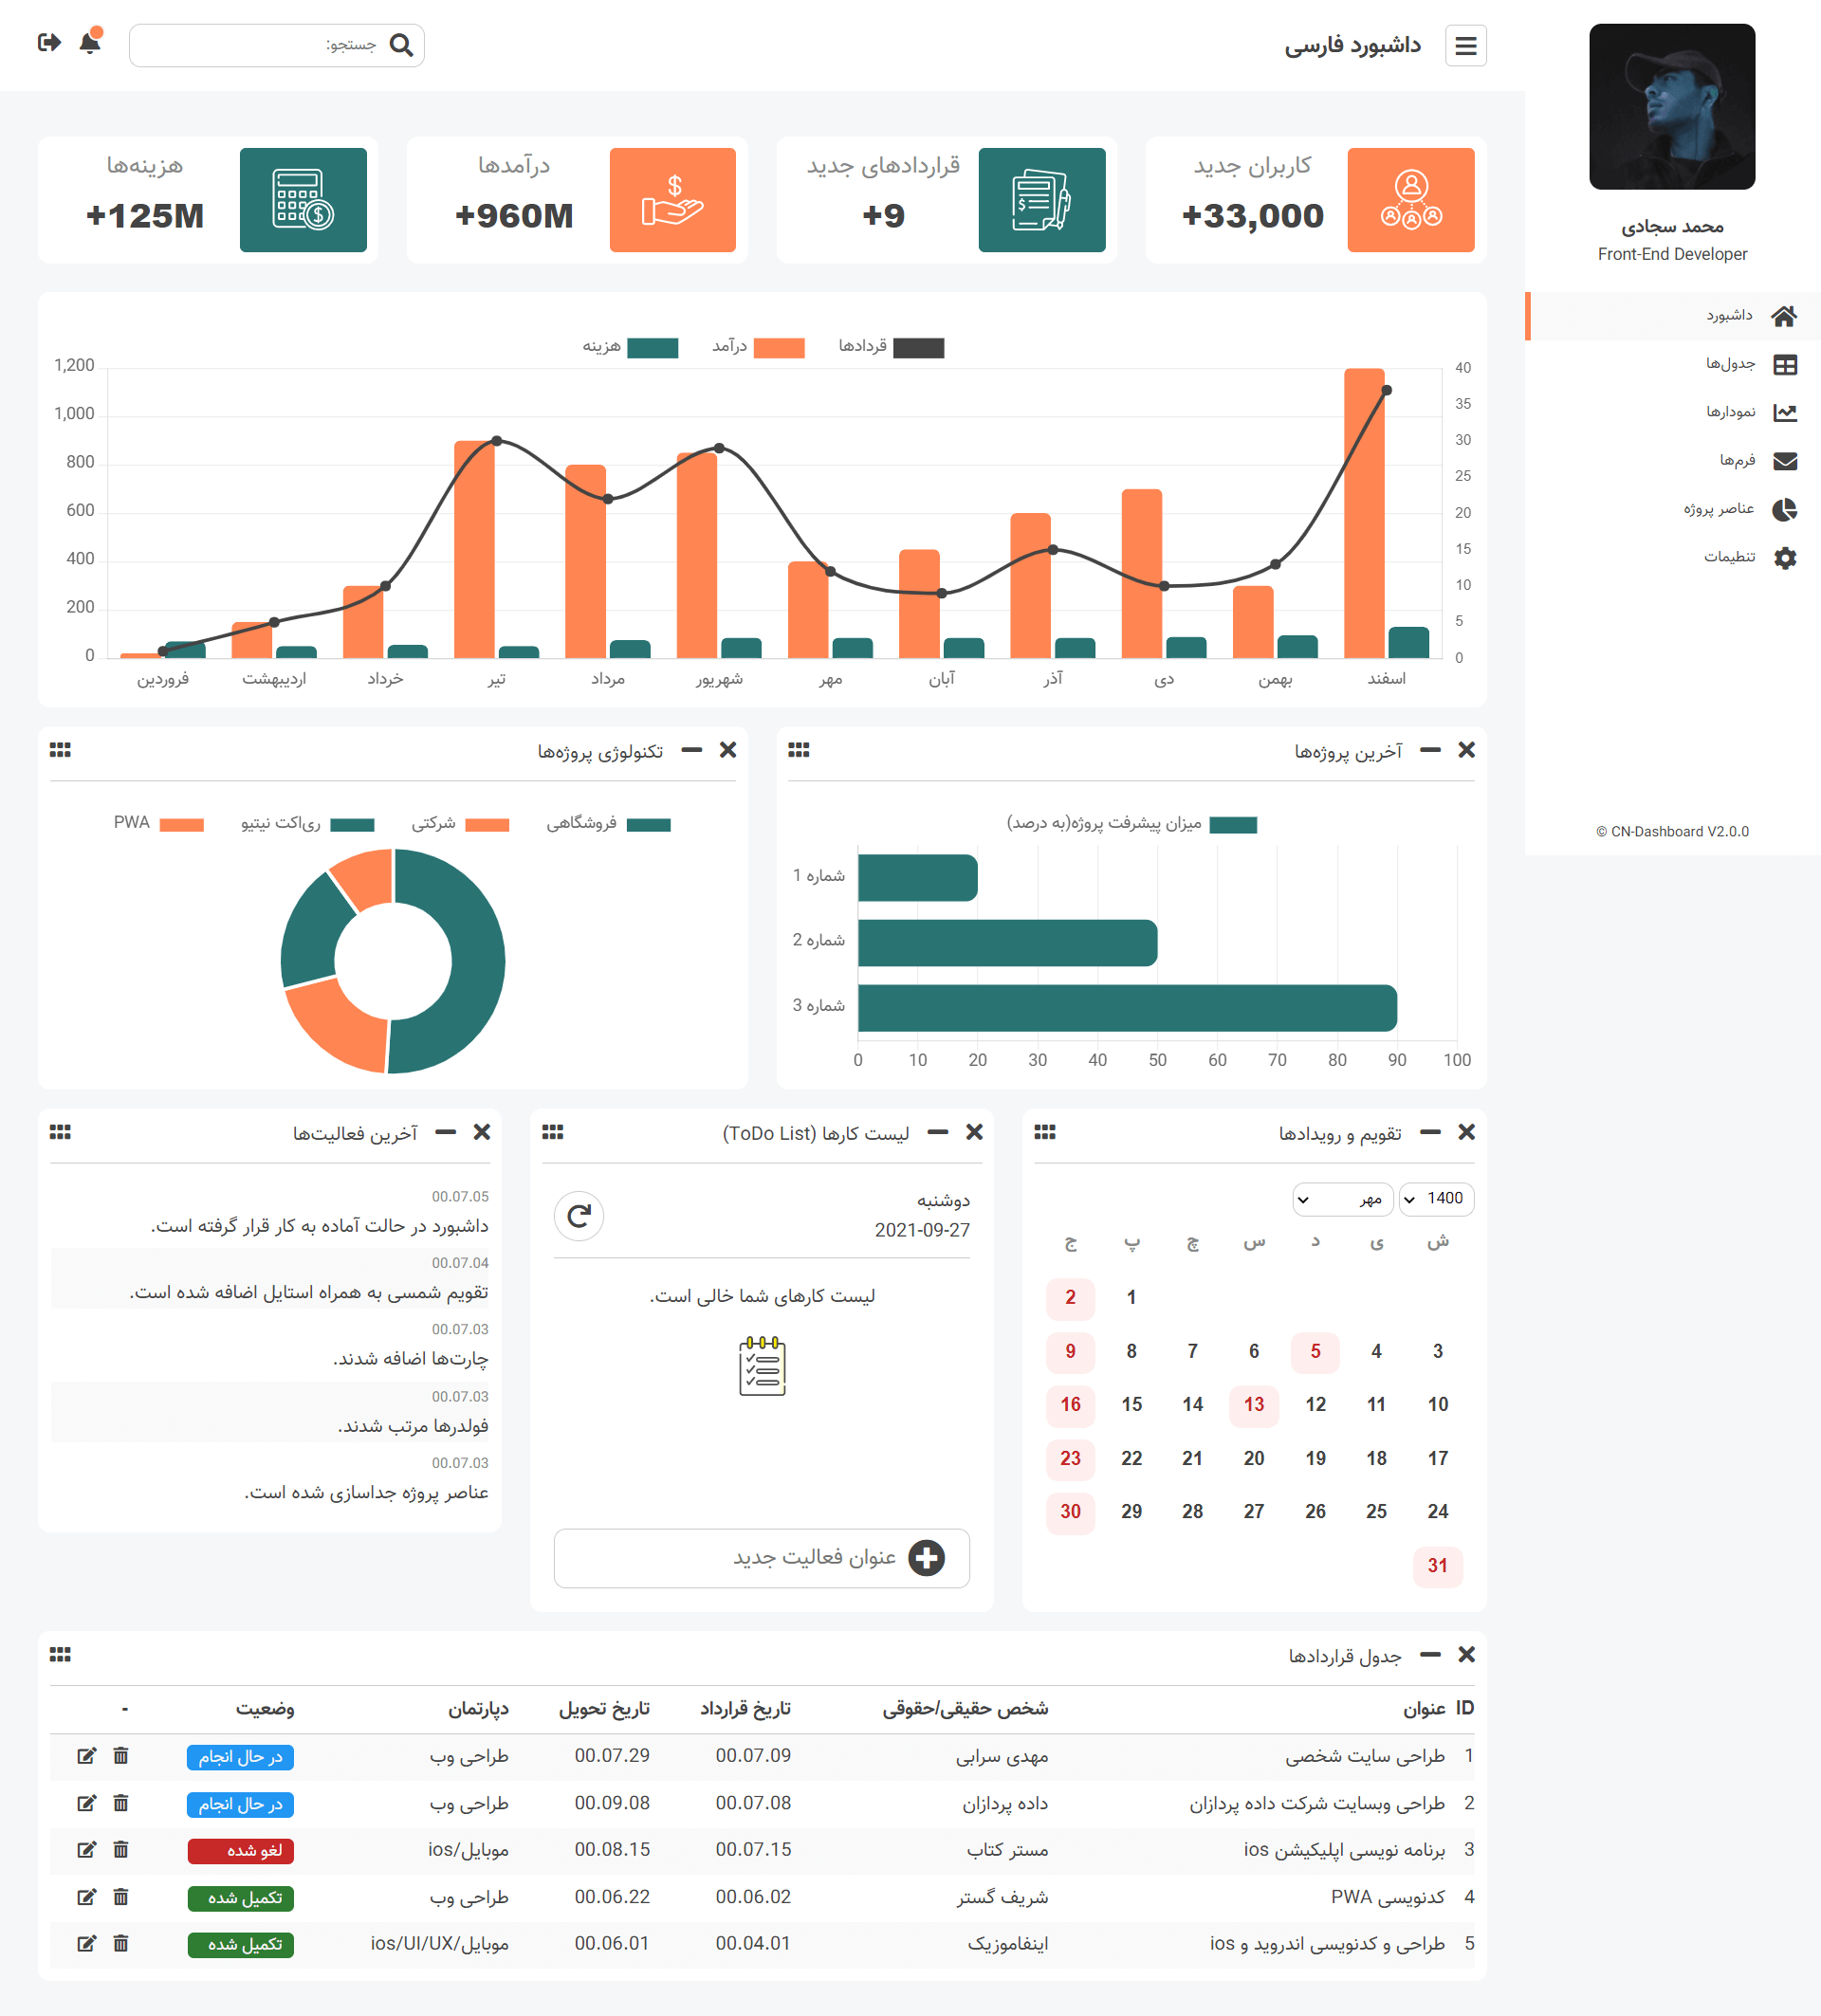Image resolution: width=1821 pixels, height=2016 pixels.
Task: Click the income hand-dollar card icon
Action: point(672,200)
